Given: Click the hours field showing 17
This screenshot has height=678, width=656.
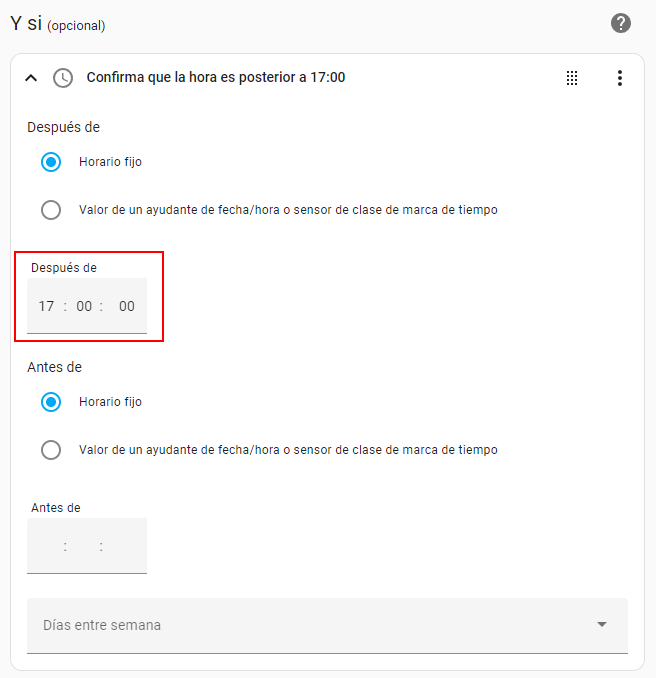Looking at the screenshot, I should pyautogui.click(x=46, y=306).
